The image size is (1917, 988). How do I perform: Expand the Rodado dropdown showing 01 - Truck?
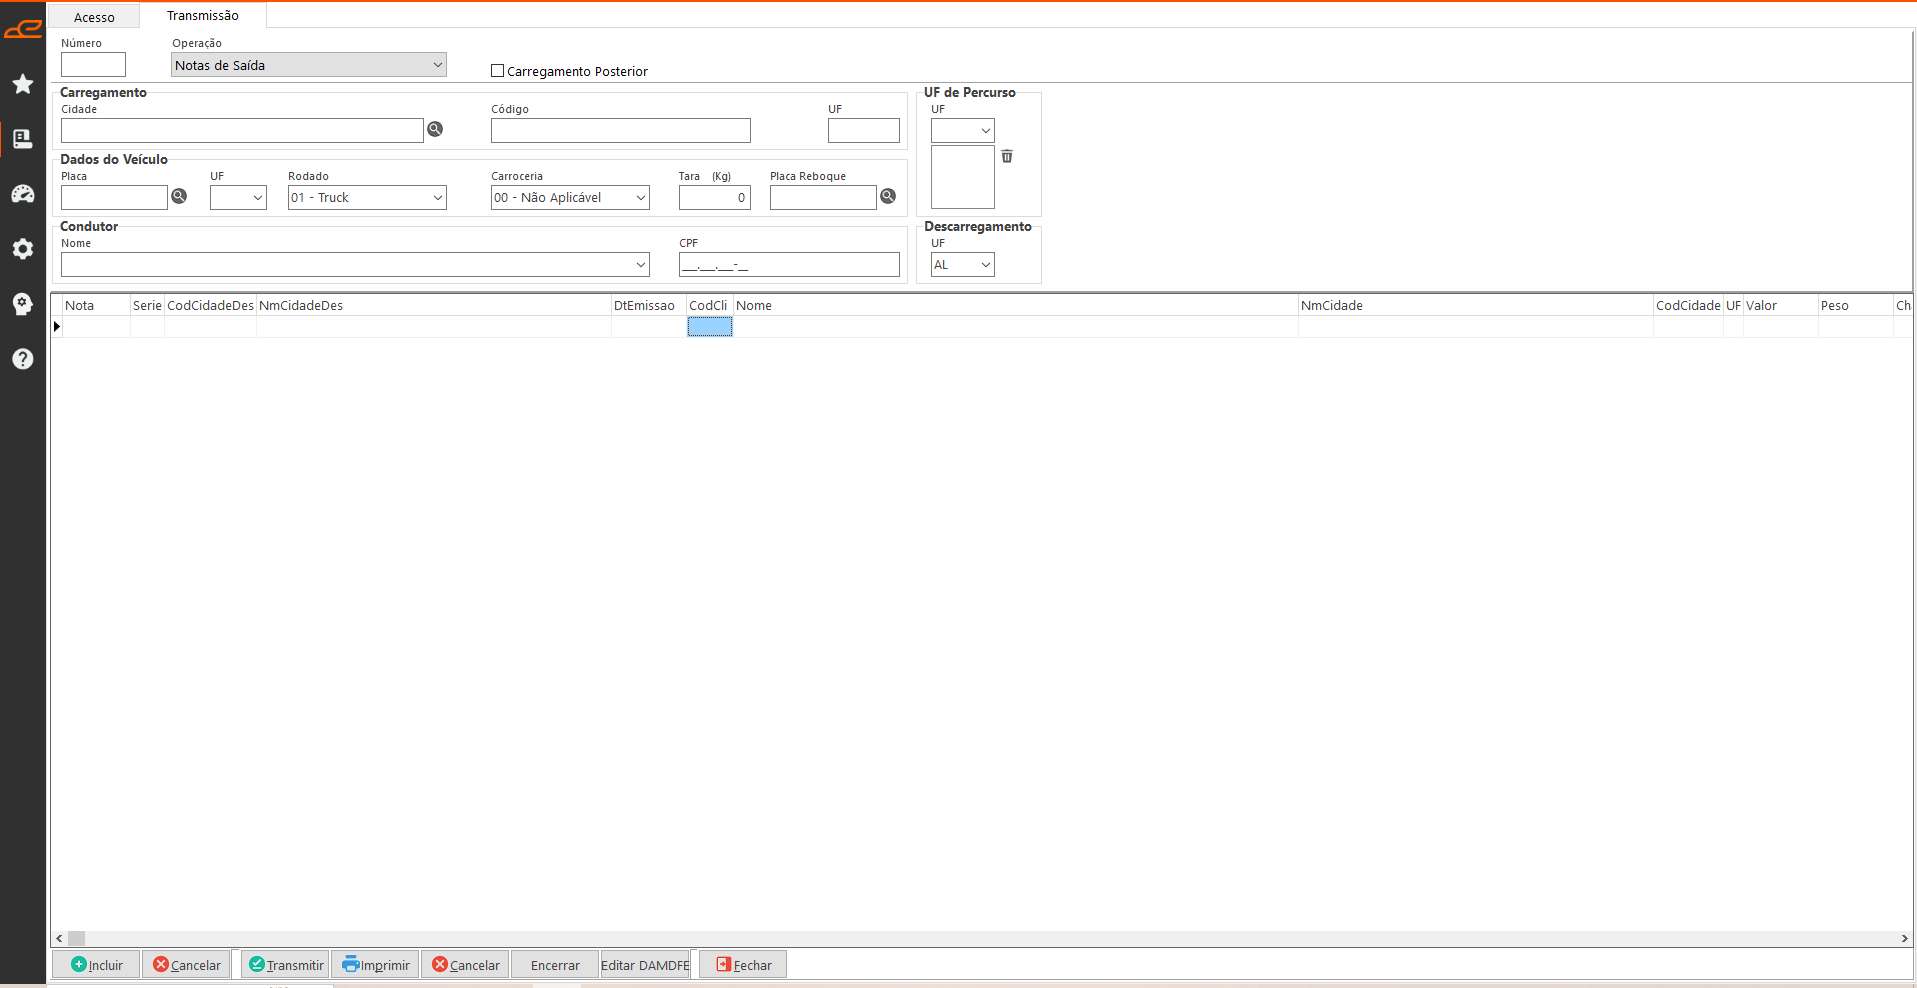[367, 198]
